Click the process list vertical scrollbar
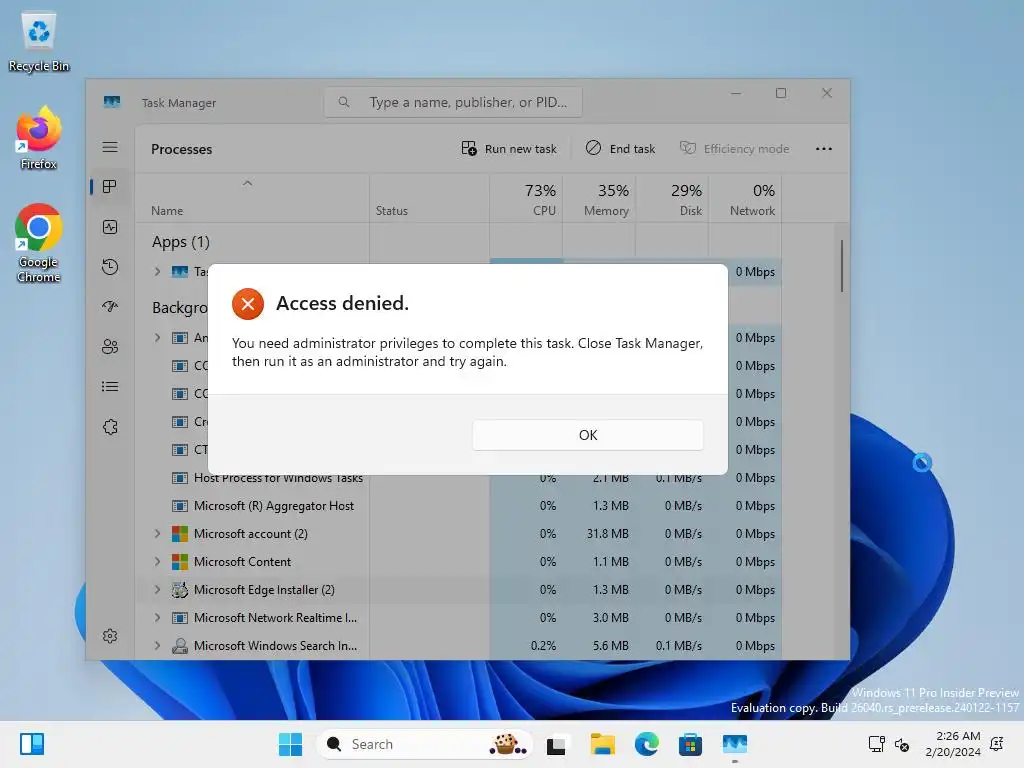This screenshot has width=1024, height=768. click(842, 266)
